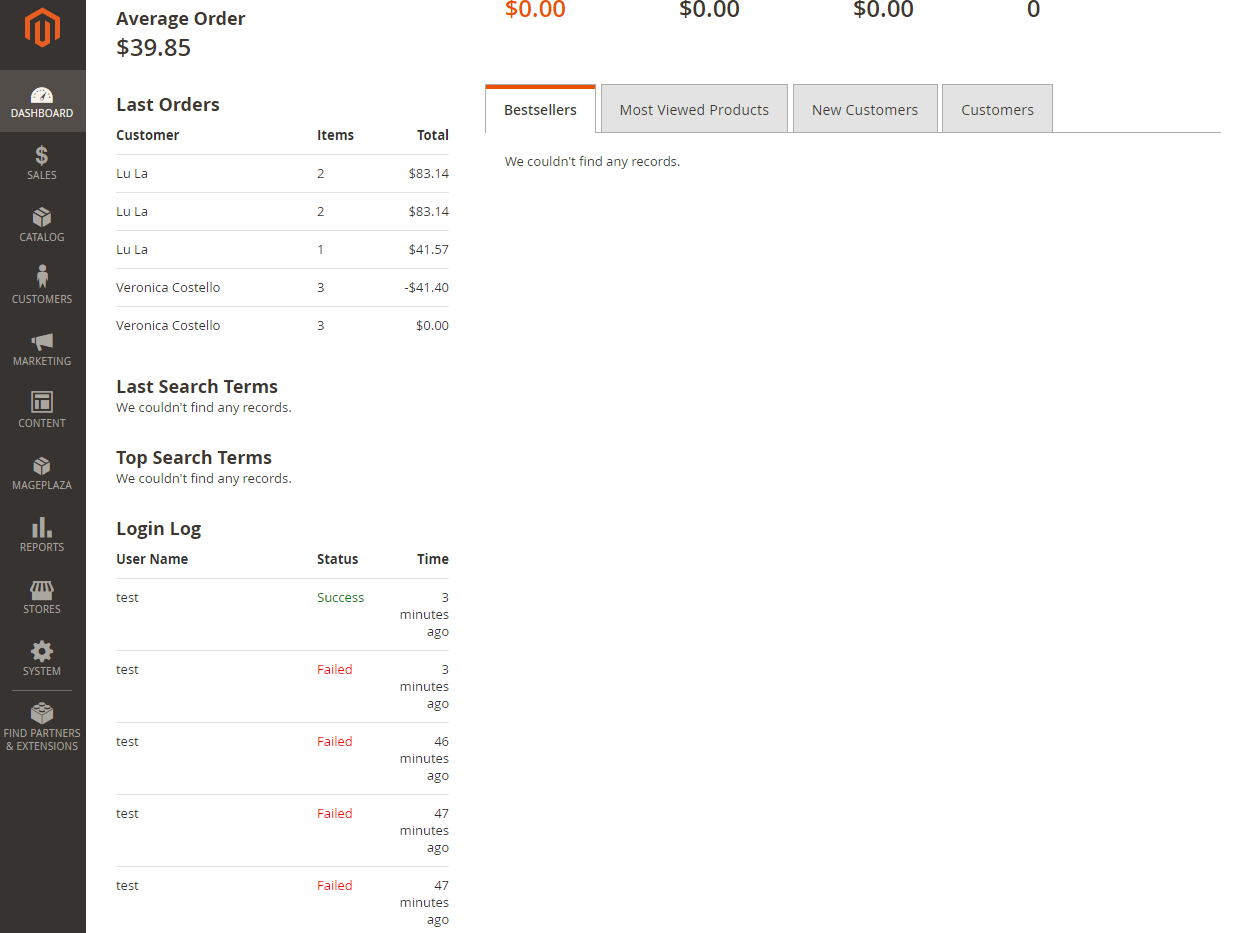Viewport: 1249px width, 933px height.
Task: Click the Login Log heading
Action: click(158, 528)
